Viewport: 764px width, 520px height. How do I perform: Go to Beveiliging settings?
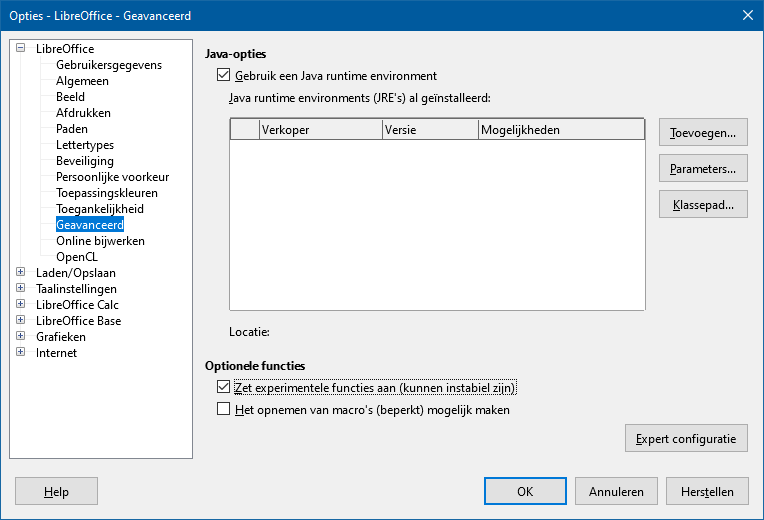pyautogui.click(x=85, y=161)
